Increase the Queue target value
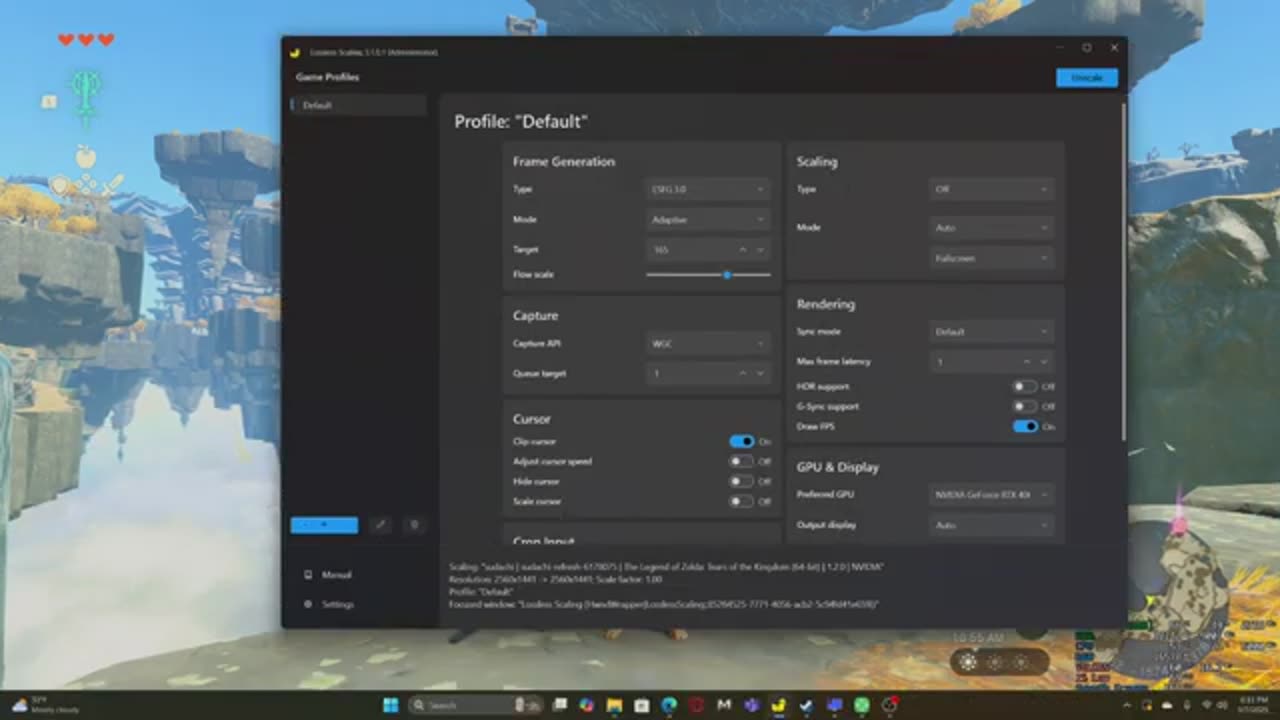The image size is (1280, 720). [x=743, y=373]
